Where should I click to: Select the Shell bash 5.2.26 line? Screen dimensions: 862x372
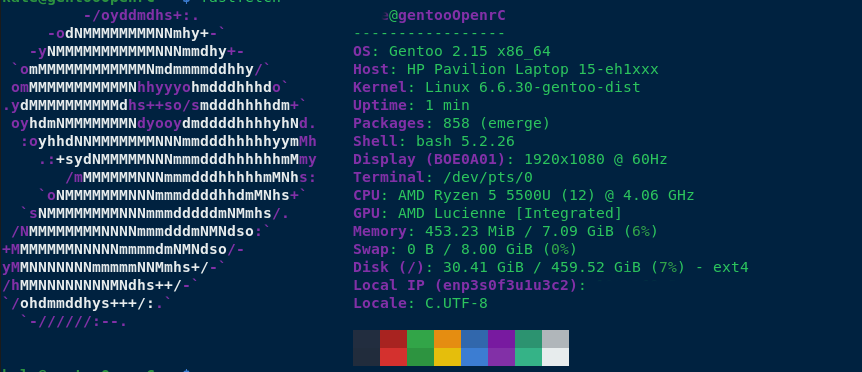[x=433, y=141]
